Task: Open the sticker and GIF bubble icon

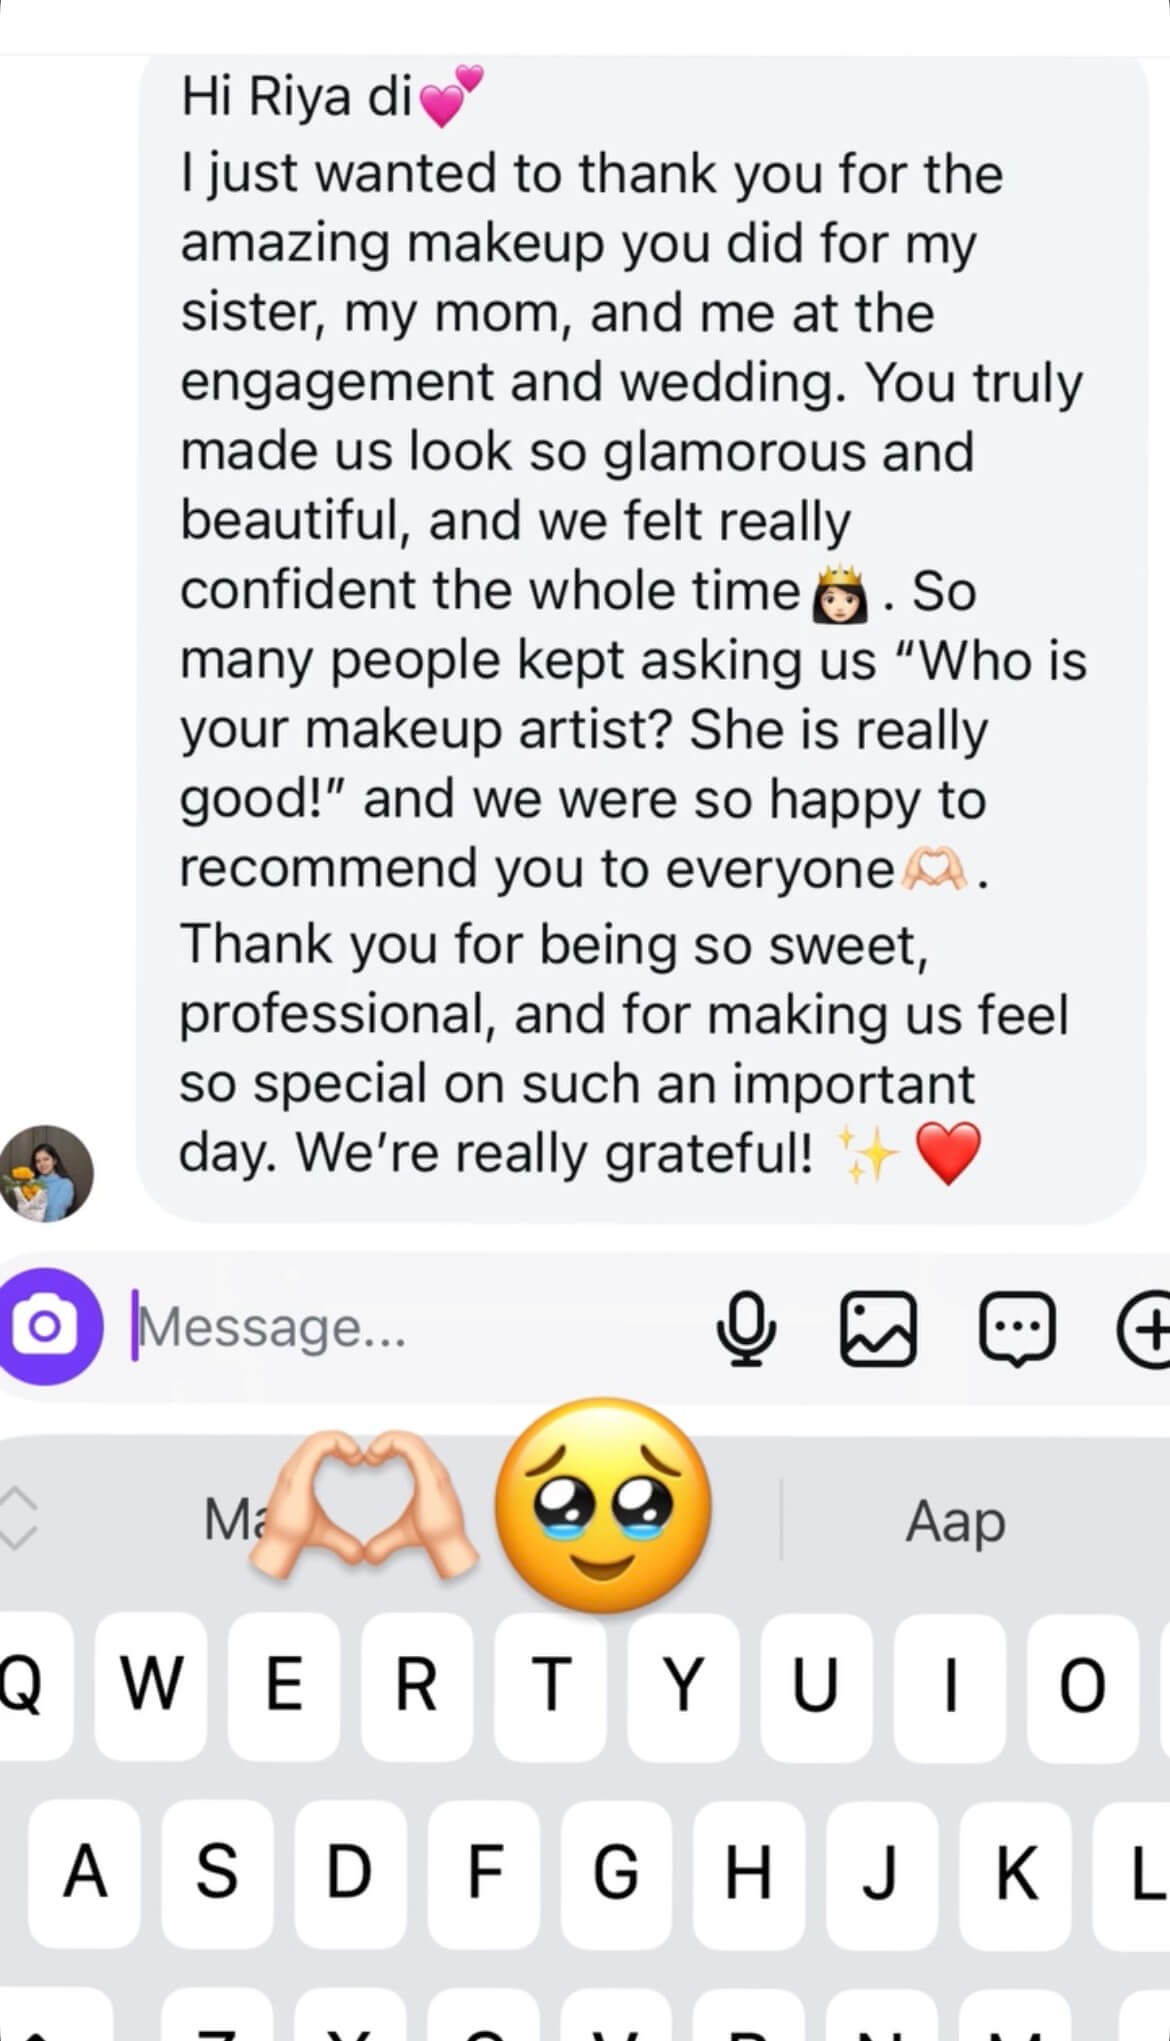Action: (1016, 1328)
